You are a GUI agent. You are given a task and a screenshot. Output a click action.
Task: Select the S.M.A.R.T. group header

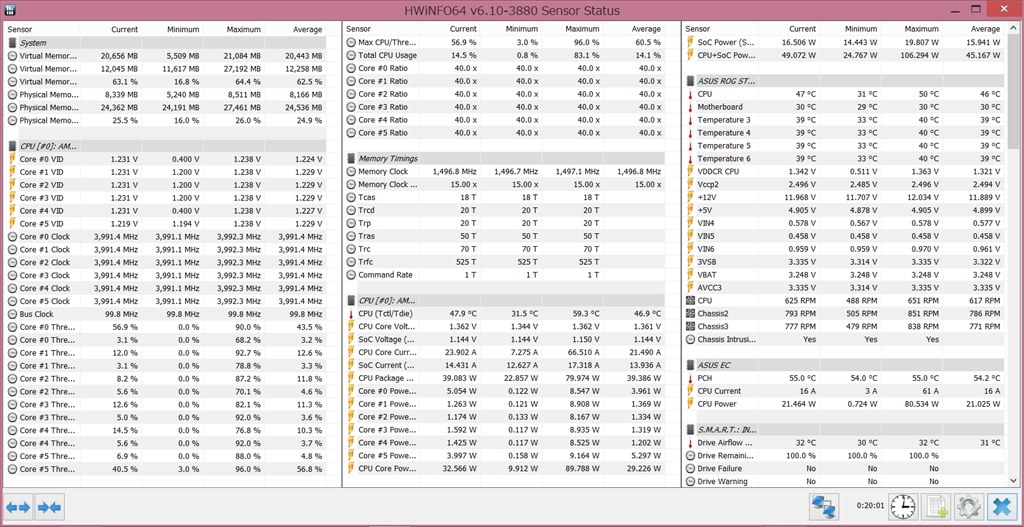tap(844, 430)
